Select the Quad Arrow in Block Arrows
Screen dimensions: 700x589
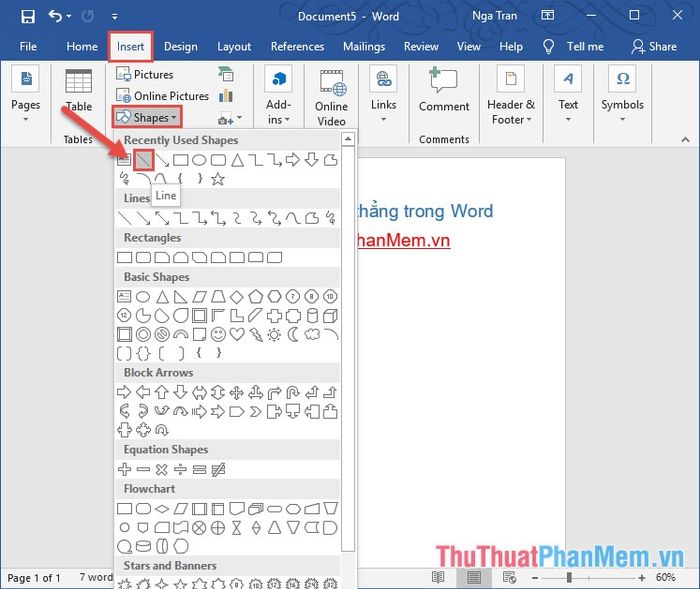(x=237, y=392)
